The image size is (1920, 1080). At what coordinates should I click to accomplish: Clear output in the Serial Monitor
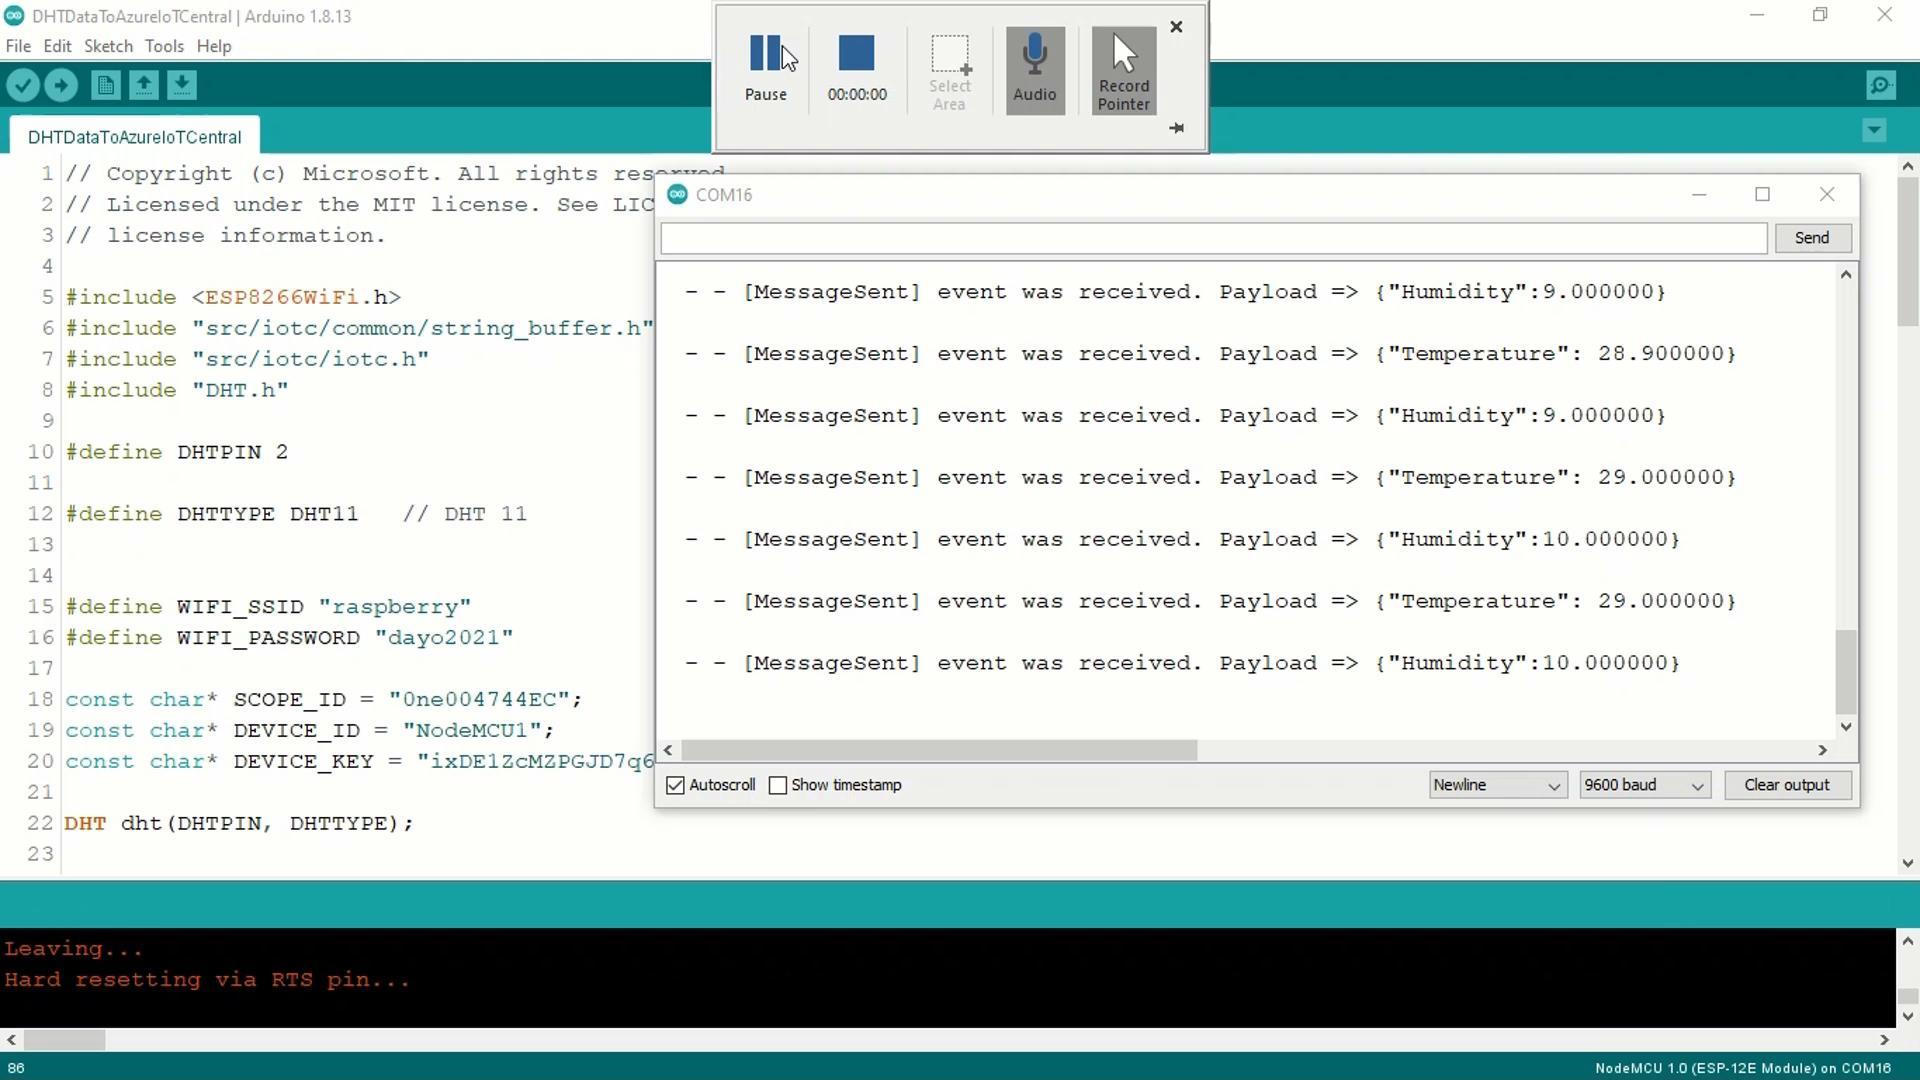[x=1787, y=785]
